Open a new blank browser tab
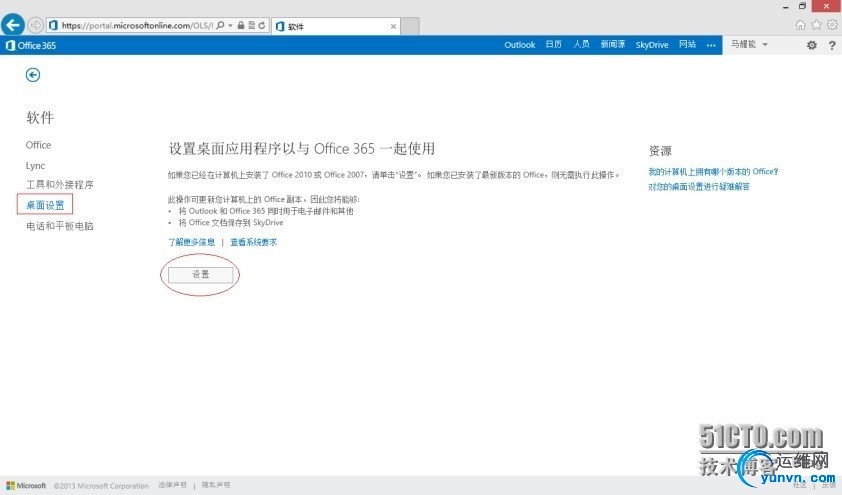Screen dimensions: 842x495 pyautogui.click(x=410, y=26)
